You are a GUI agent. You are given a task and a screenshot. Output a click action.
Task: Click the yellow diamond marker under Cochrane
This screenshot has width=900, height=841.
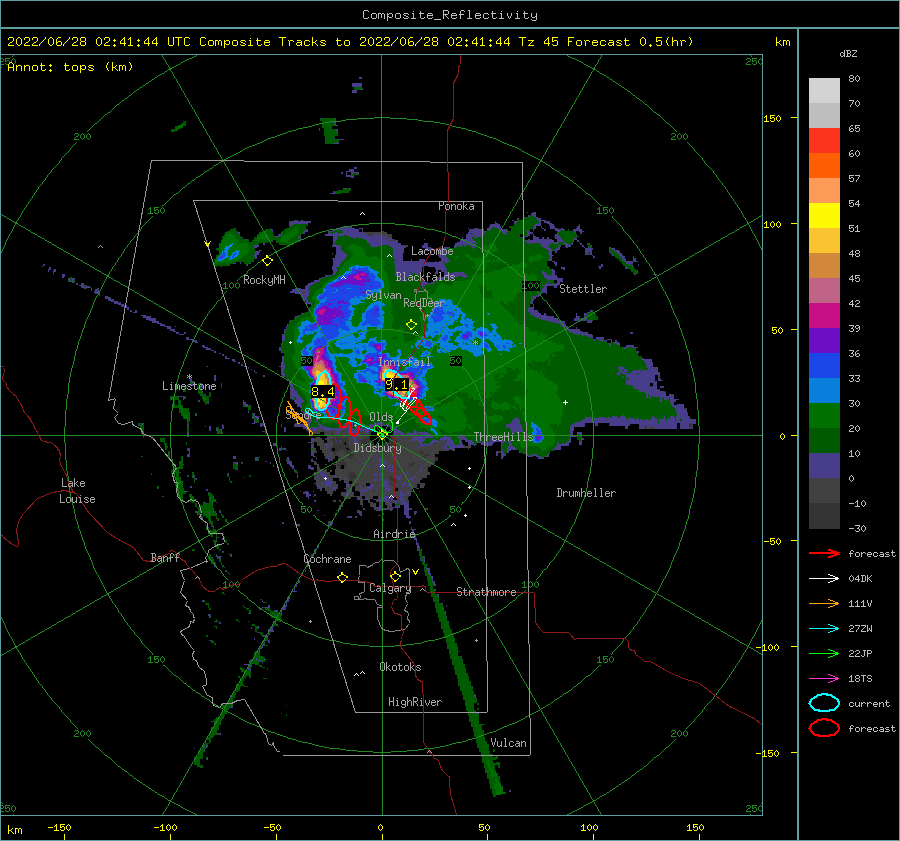(343, 577)
